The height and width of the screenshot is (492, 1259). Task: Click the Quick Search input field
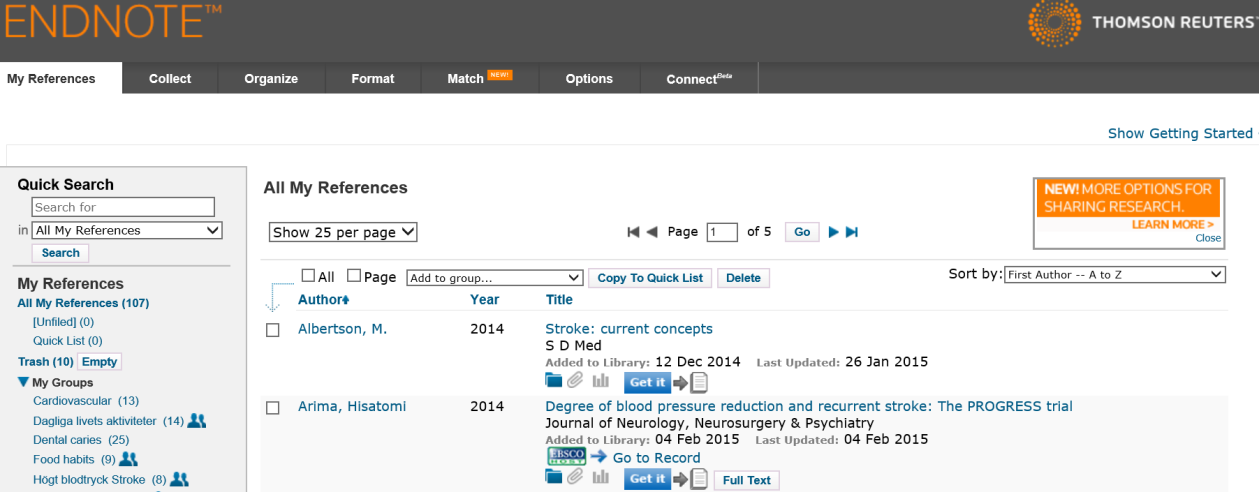[x=123, y=207]
